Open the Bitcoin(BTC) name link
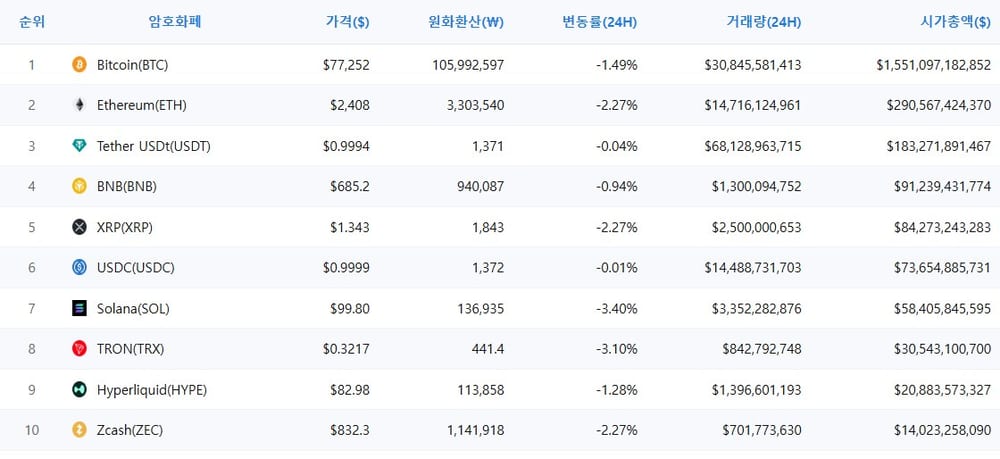This screenshot has height=459, width=1000. pyautogui.click(x=133, y=64)
